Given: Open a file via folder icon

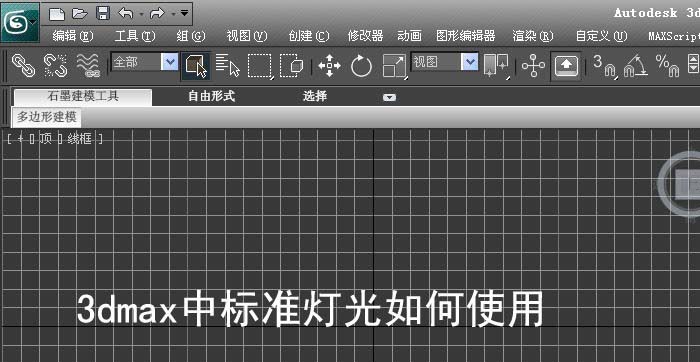Looking at the screenshot, I should coord(80,13).
